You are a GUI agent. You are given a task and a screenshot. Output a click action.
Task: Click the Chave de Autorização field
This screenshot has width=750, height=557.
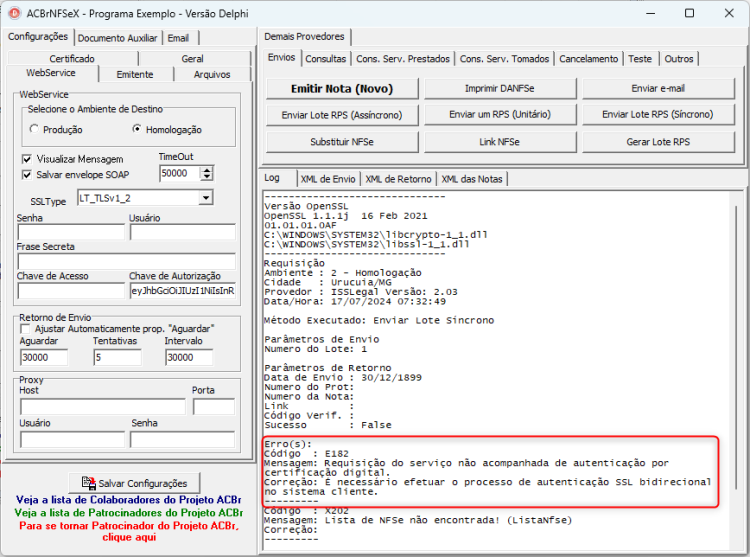coord(182,291)
